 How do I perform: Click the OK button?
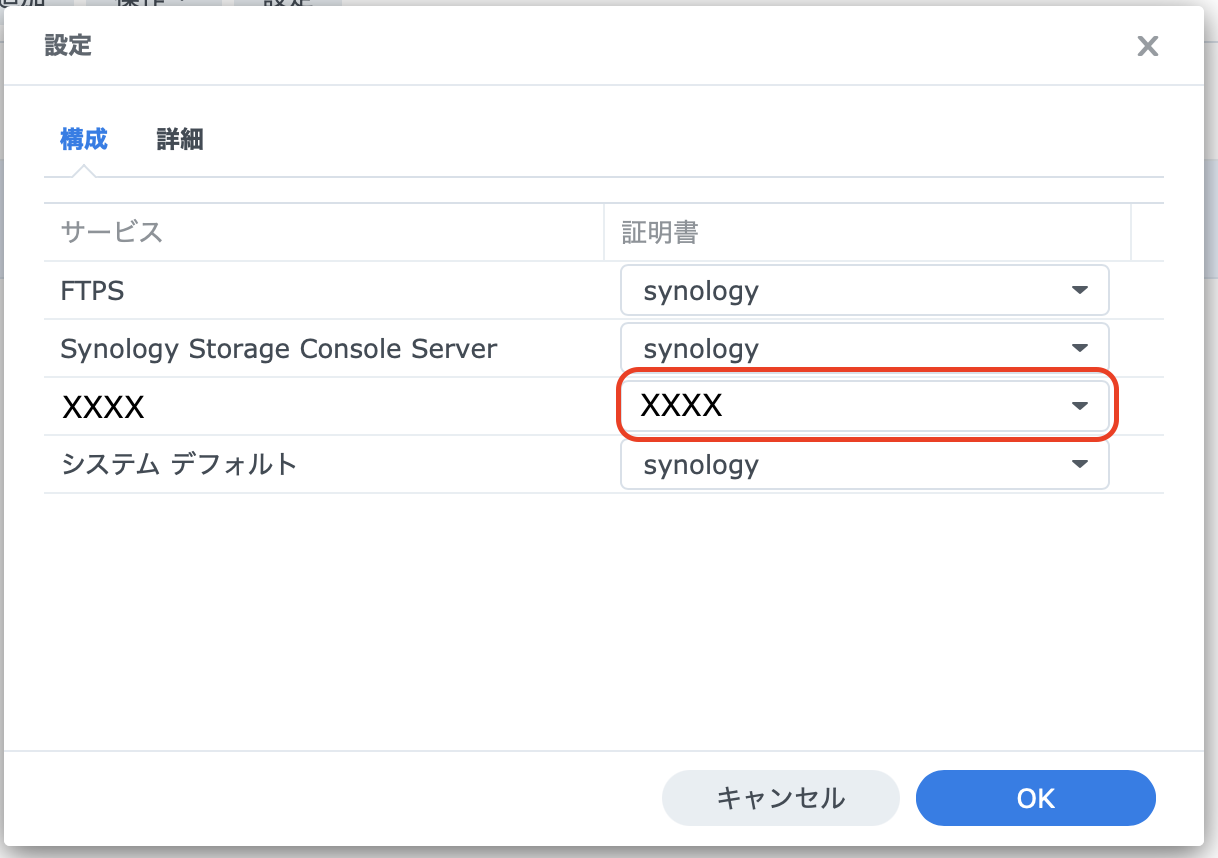click(1035, 798)
